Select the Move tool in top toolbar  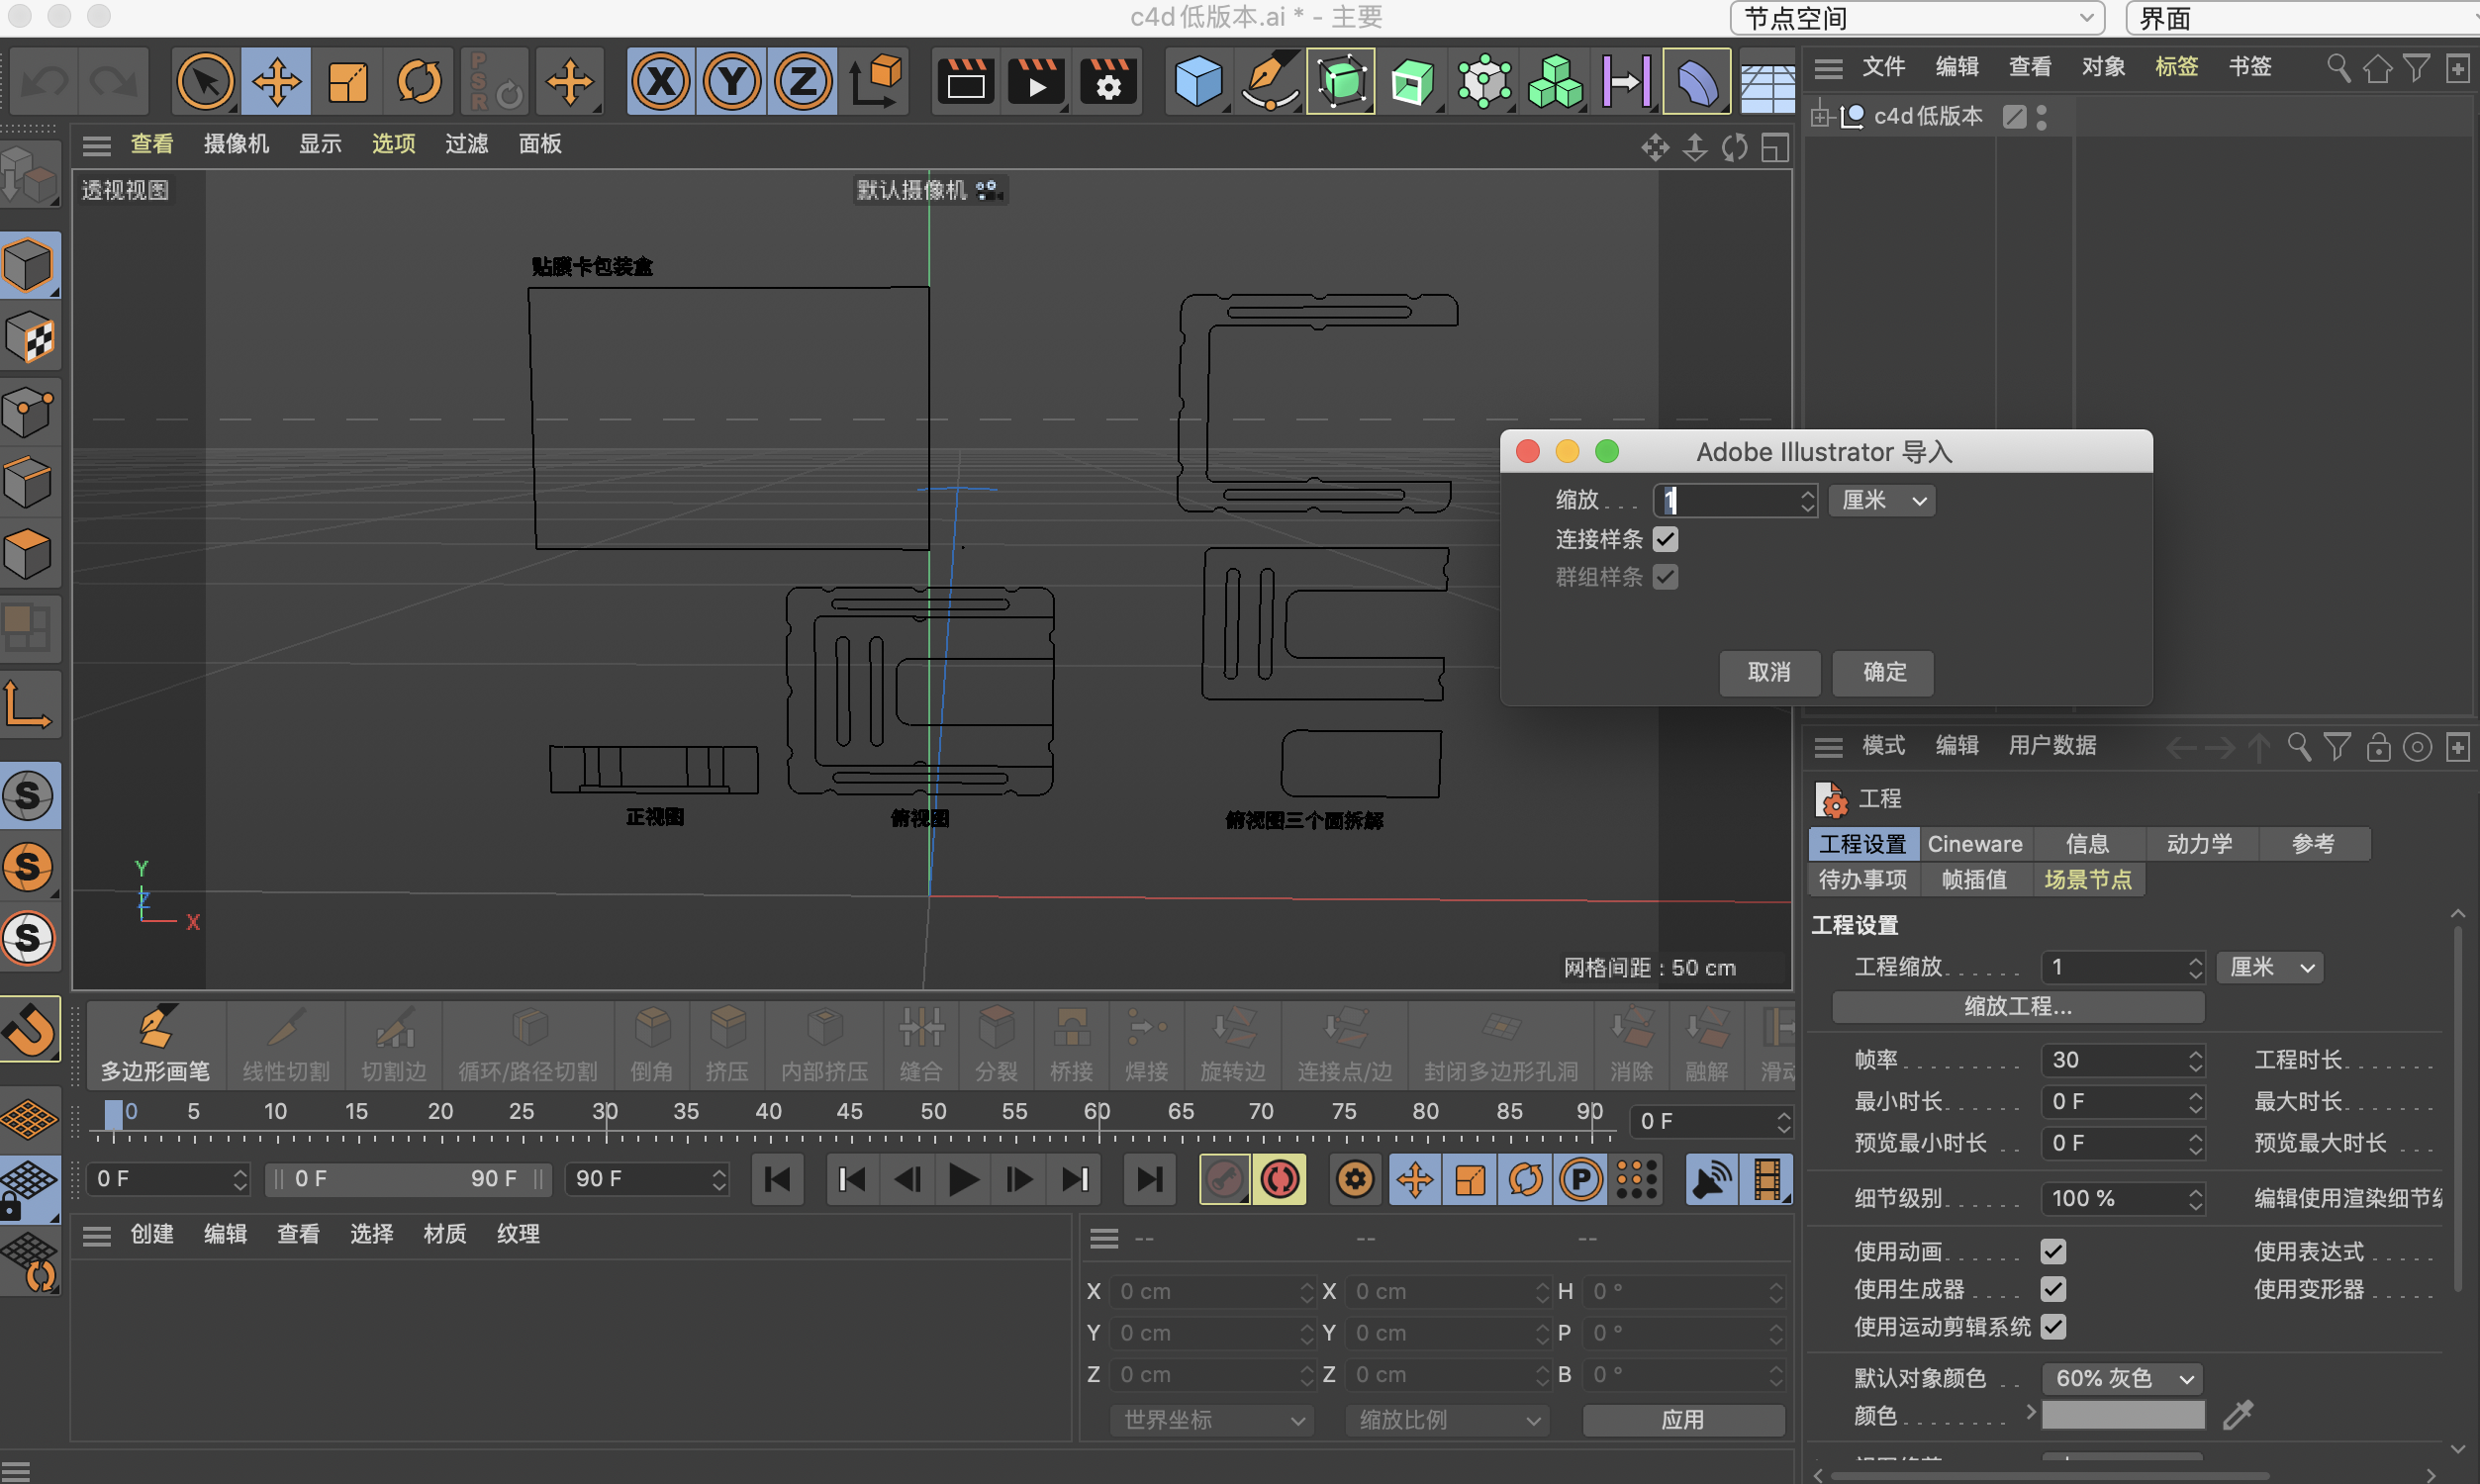tap(276, 81)
